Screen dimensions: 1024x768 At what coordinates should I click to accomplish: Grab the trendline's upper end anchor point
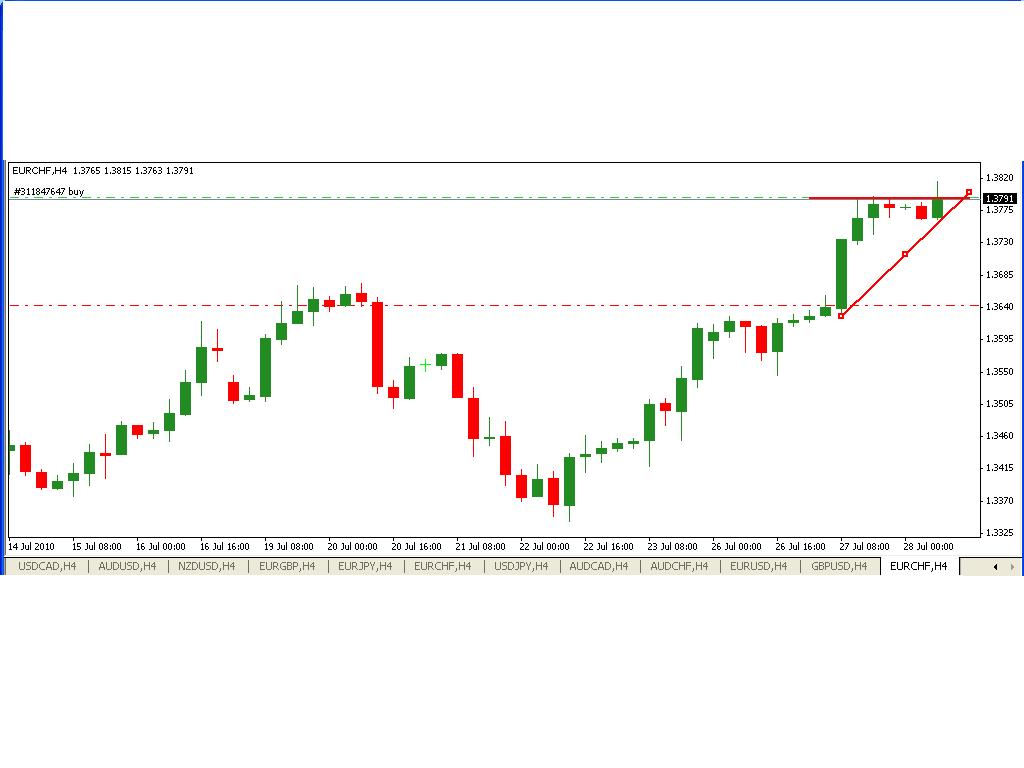coord(968,192)
